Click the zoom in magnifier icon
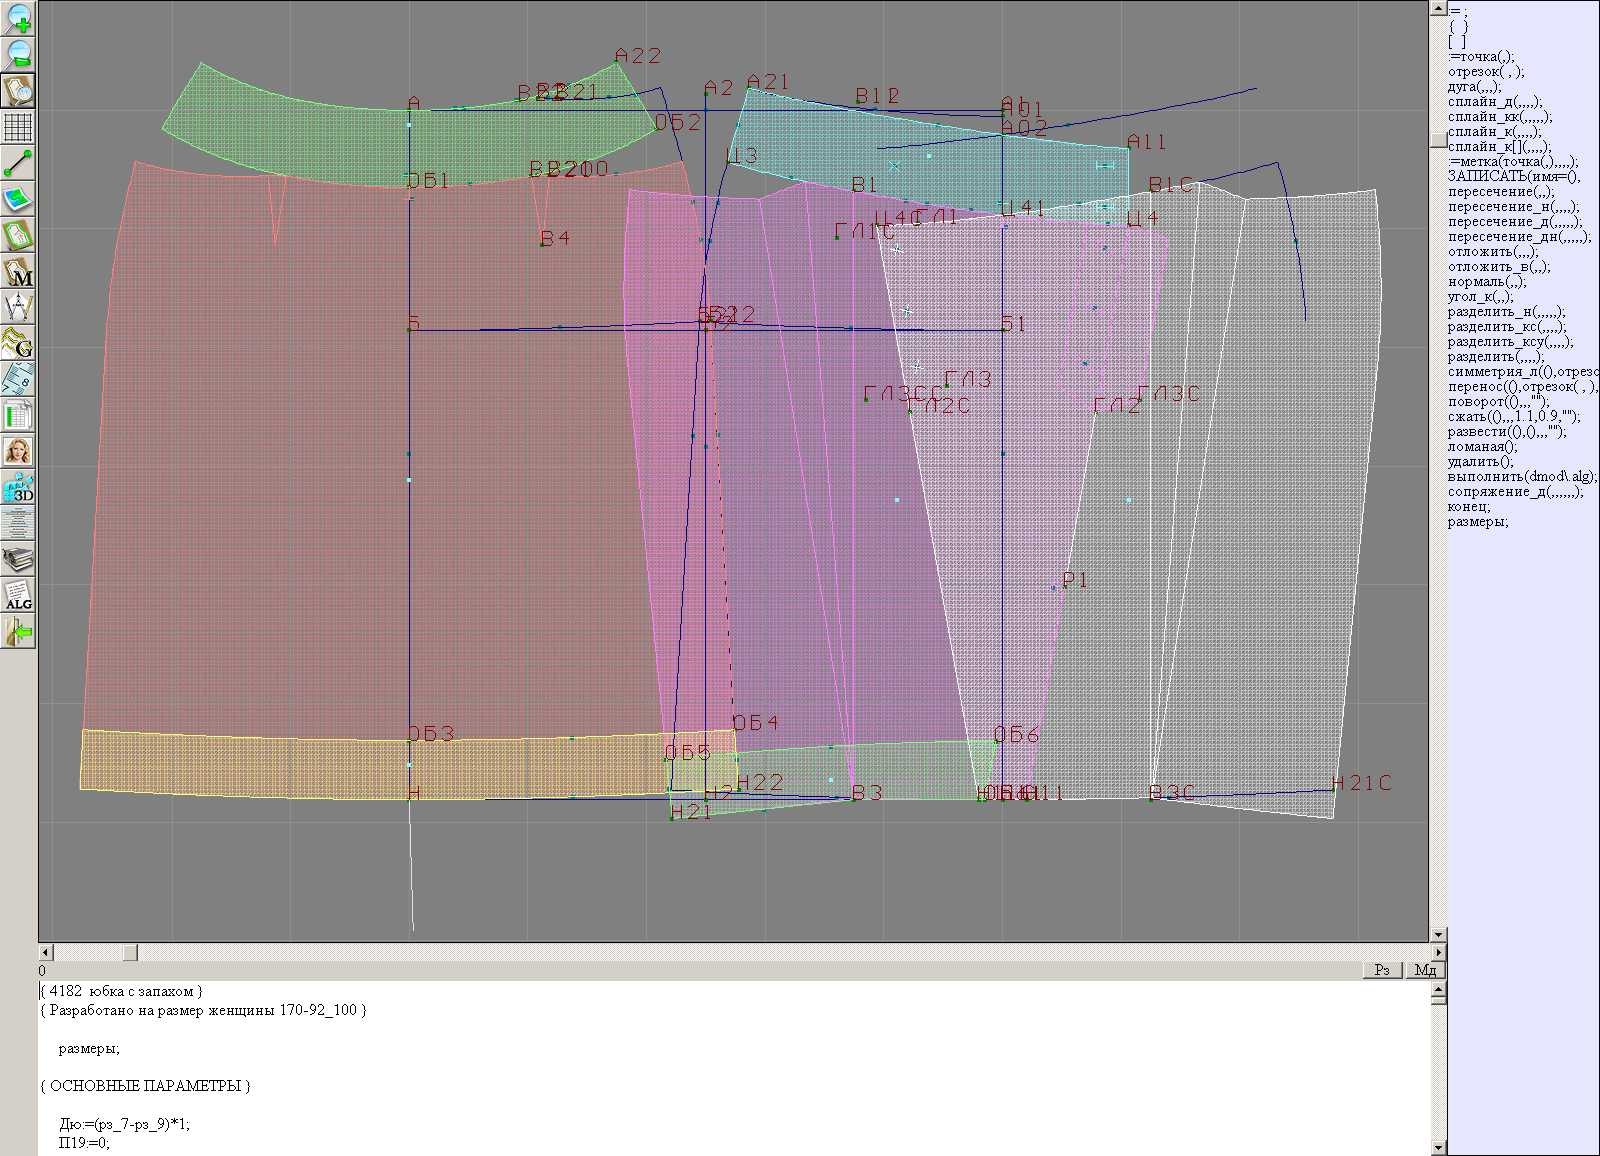Image resolution: width=1600 pixels, height=1156 pixels. [x=19, y=18]
